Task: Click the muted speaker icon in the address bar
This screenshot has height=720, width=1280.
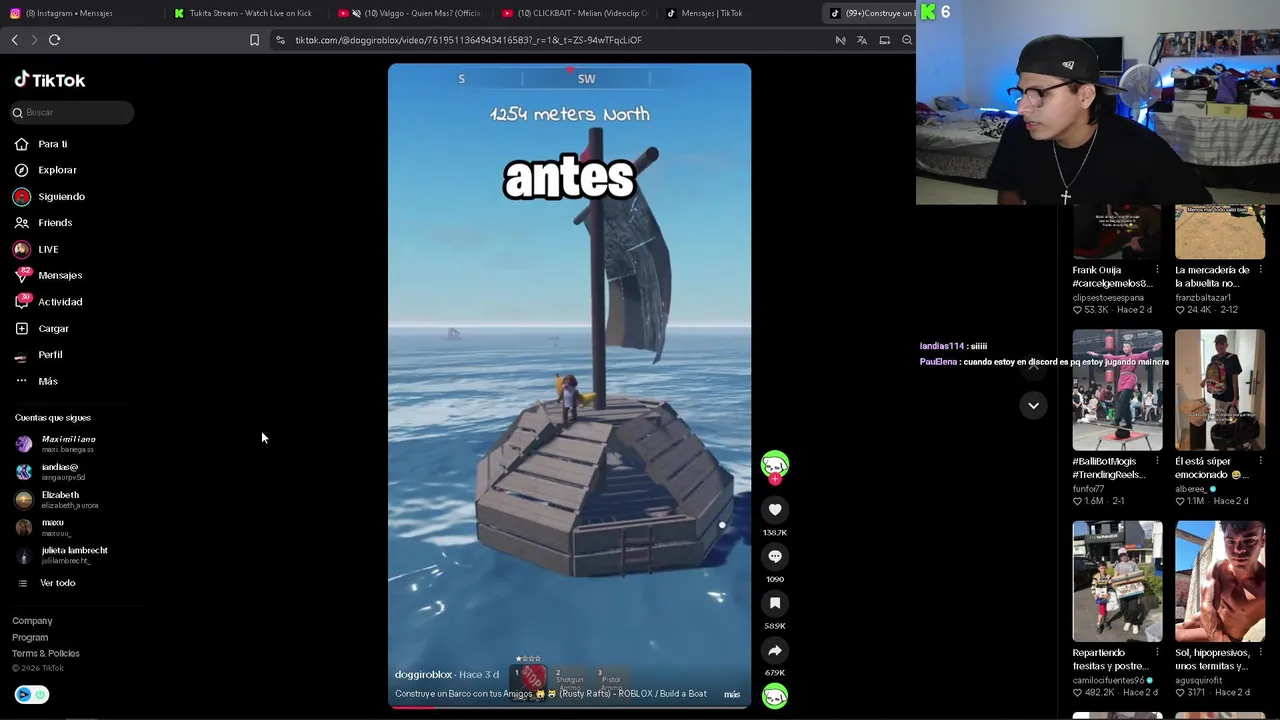Action: click(840, 40)
